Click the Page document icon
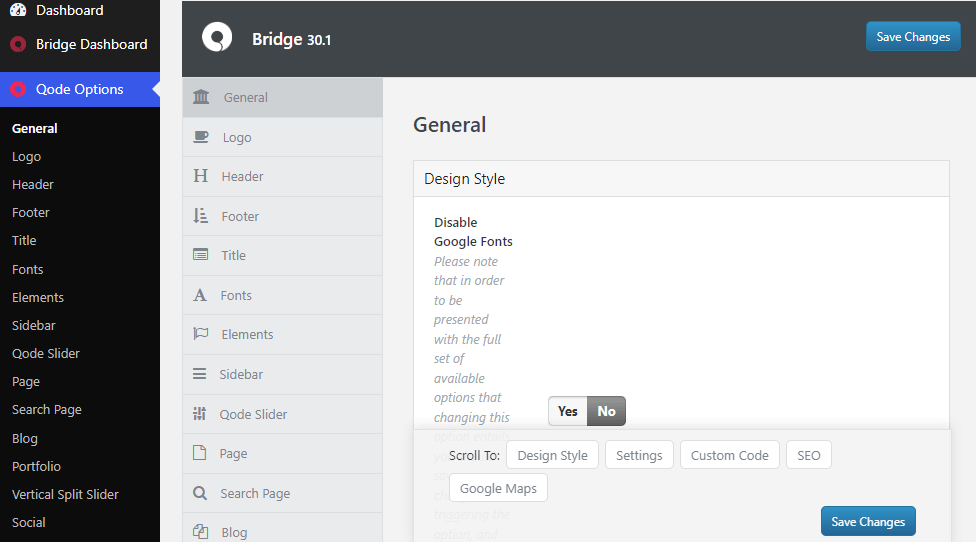 coord(199,453)
